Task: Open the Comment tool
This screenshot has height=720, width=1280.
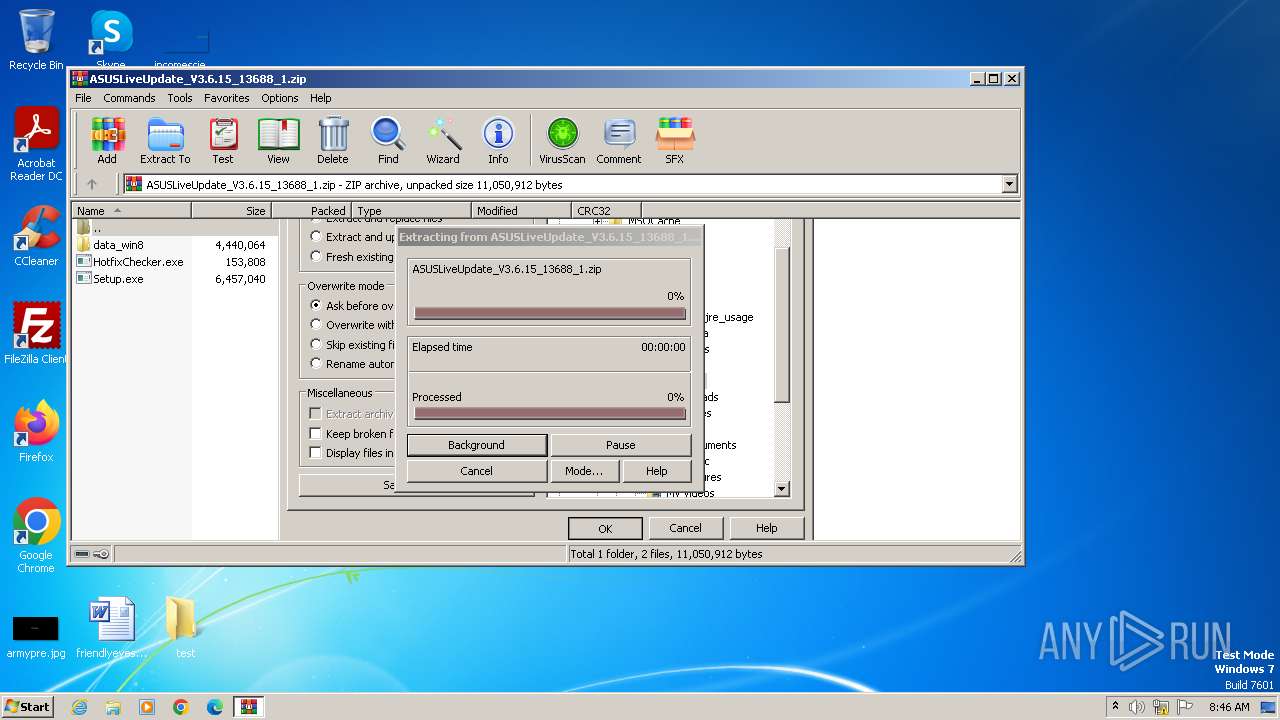Action: (619, 141)
